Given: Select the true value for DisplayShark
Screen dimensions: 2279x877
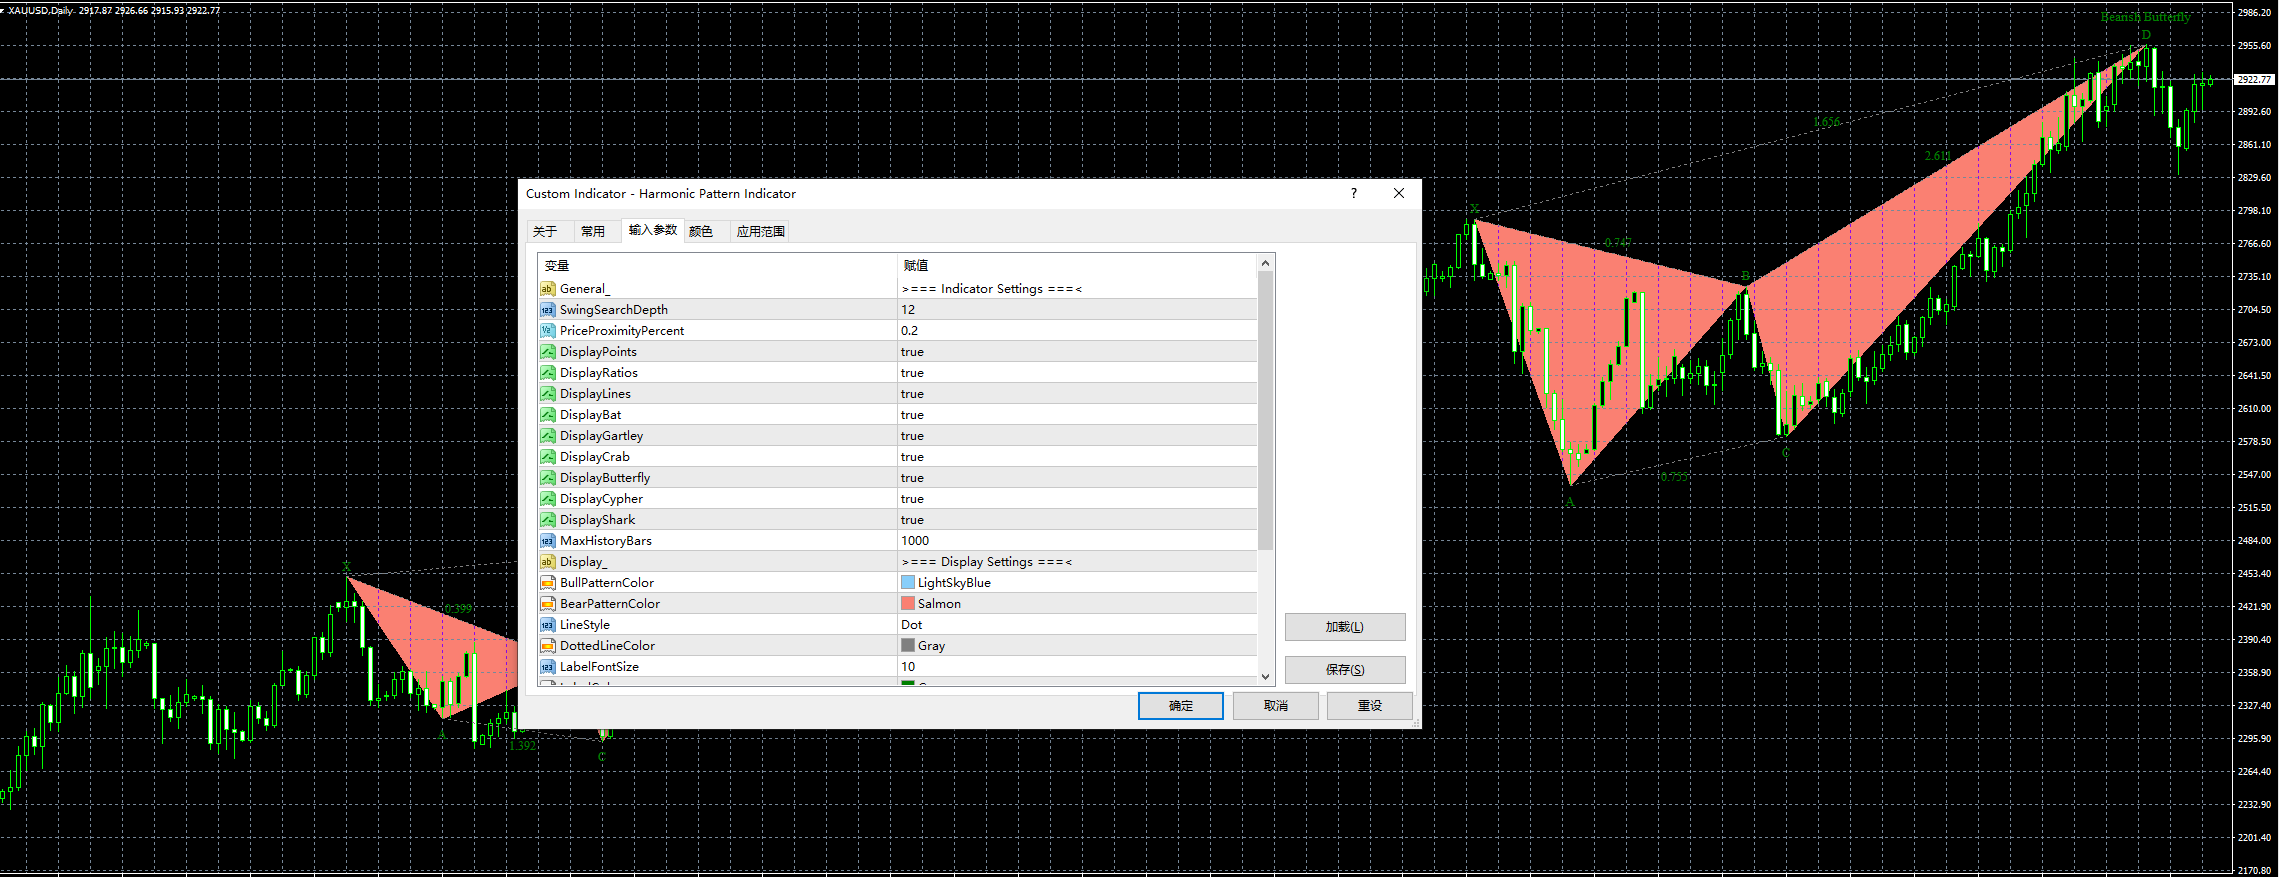Looking at the screenshot, I should [x=912, y=520].
